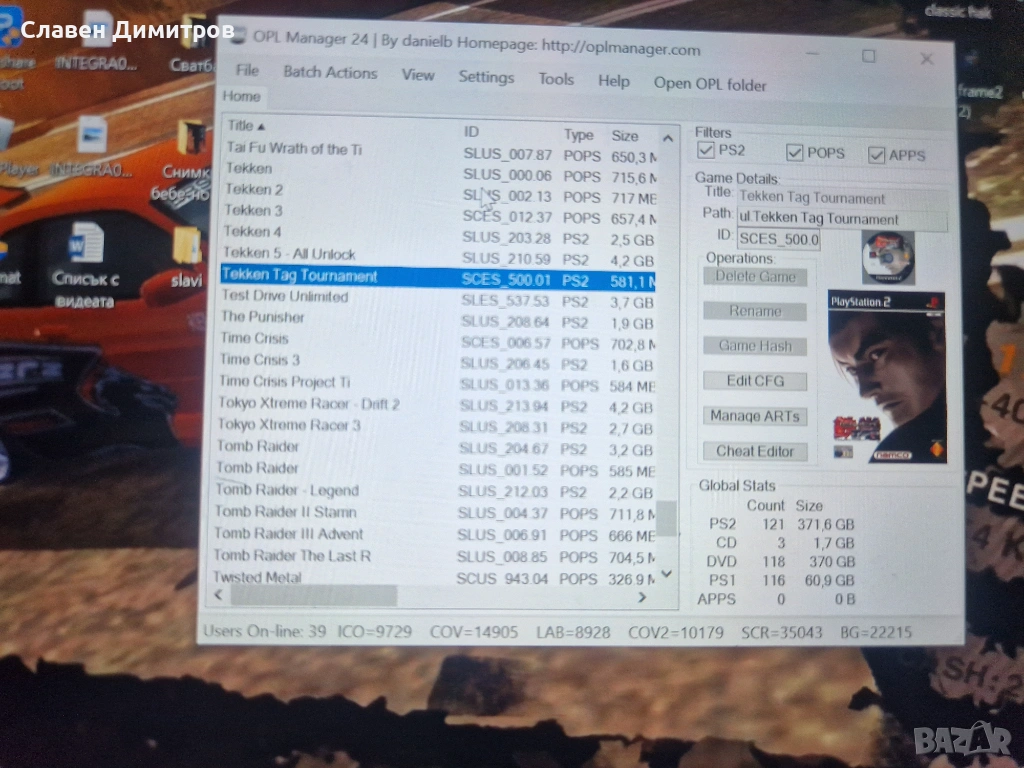This screenshot has width=1024, height=768.
Task: Open the Help menu
Action: coord(614,81)
